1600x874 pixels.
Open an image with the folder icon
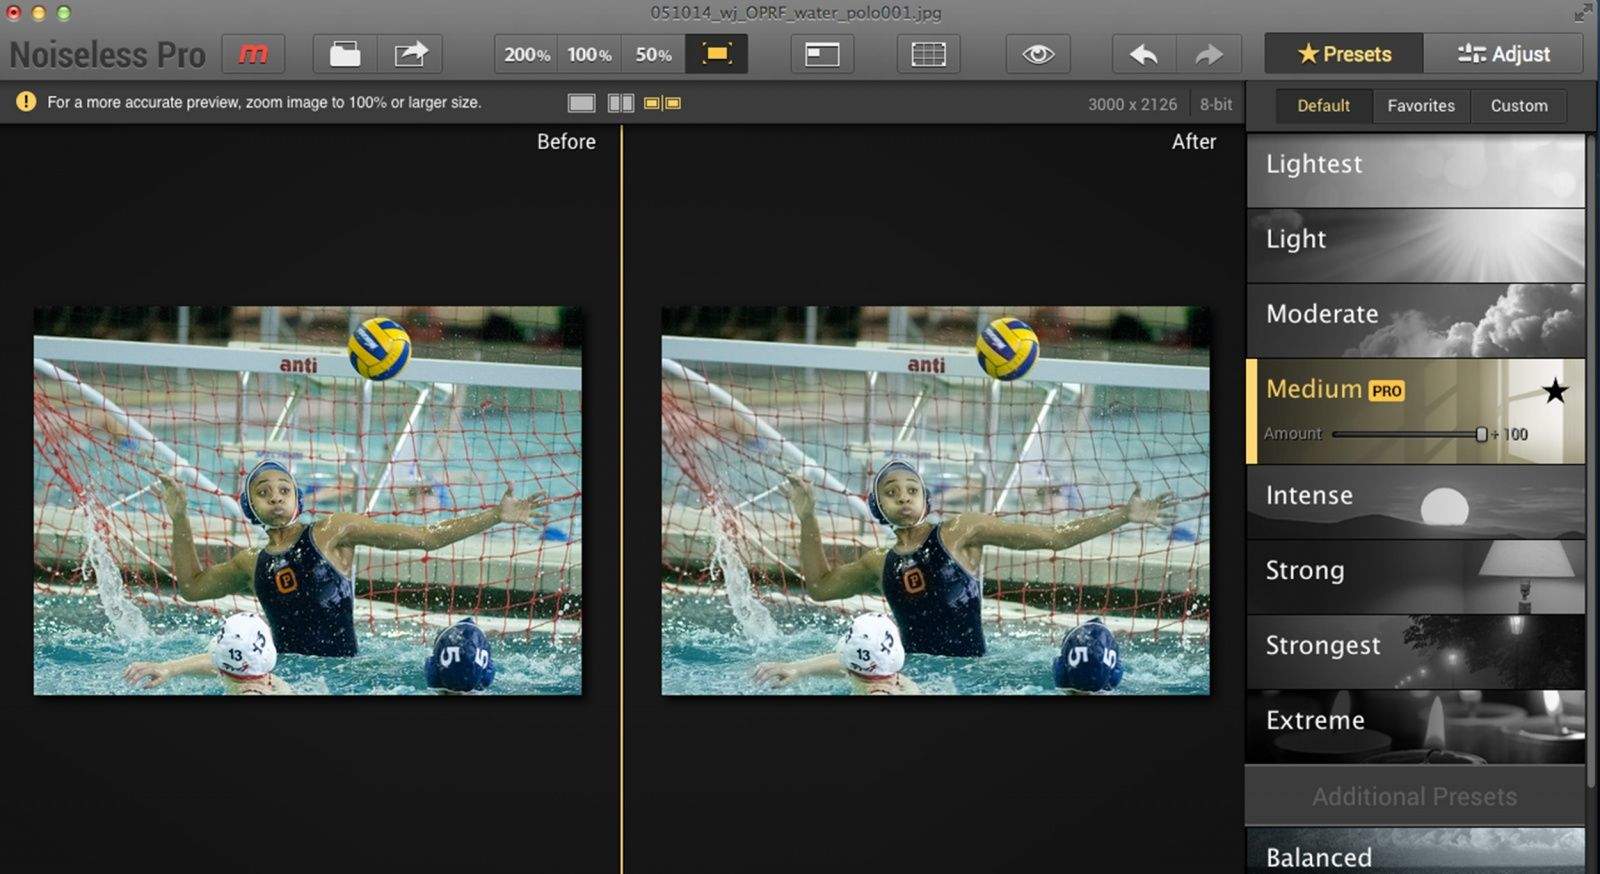[x=345, y=54]
